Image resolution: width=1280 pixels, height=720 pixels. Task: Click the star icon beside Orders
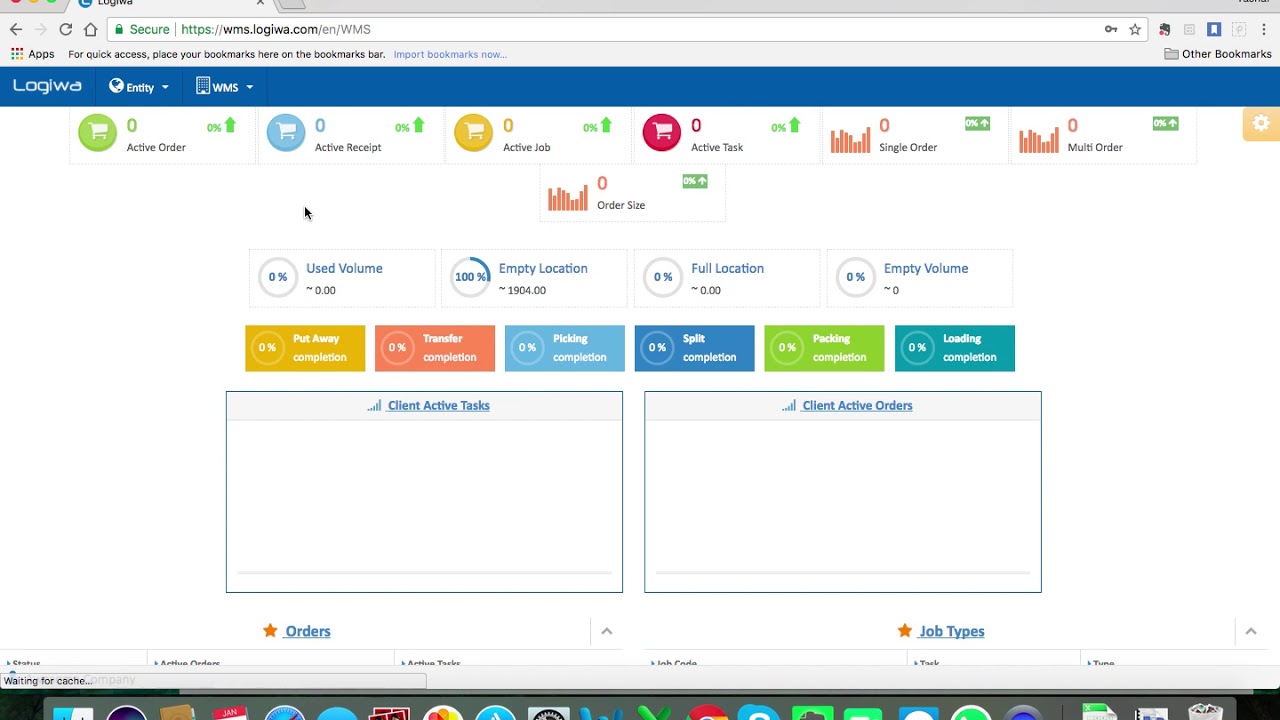click(270, 631)
